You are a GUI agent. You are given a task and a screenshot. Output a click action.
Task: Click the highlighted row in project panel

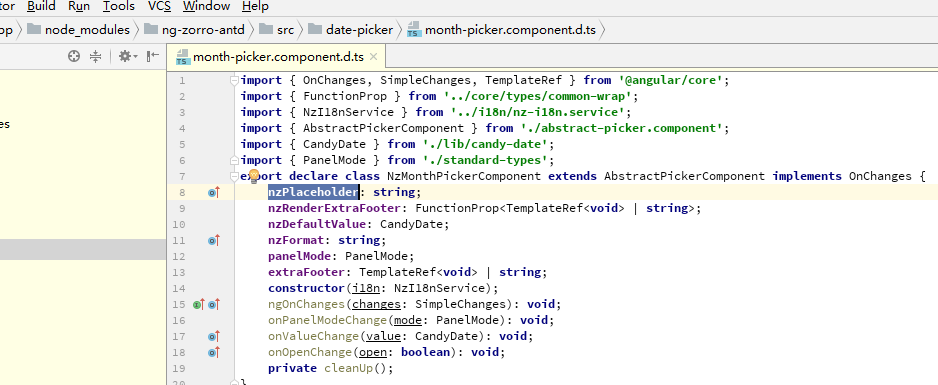pyautogui.click(x=83, y=250)
